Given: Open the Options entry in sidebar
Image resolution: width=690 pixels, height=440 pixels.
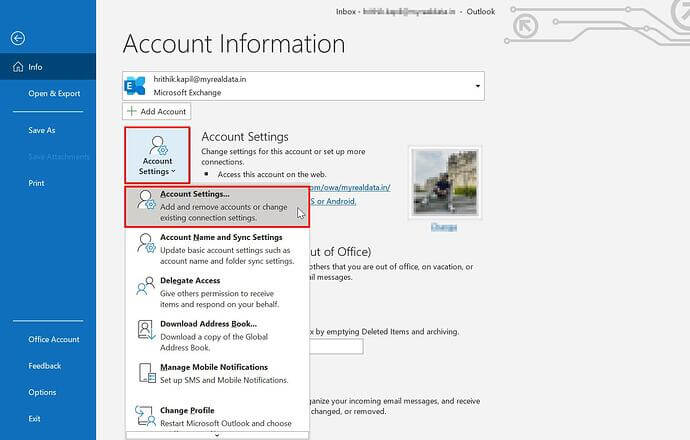Looking at the screenshot, I should (42, 392).
